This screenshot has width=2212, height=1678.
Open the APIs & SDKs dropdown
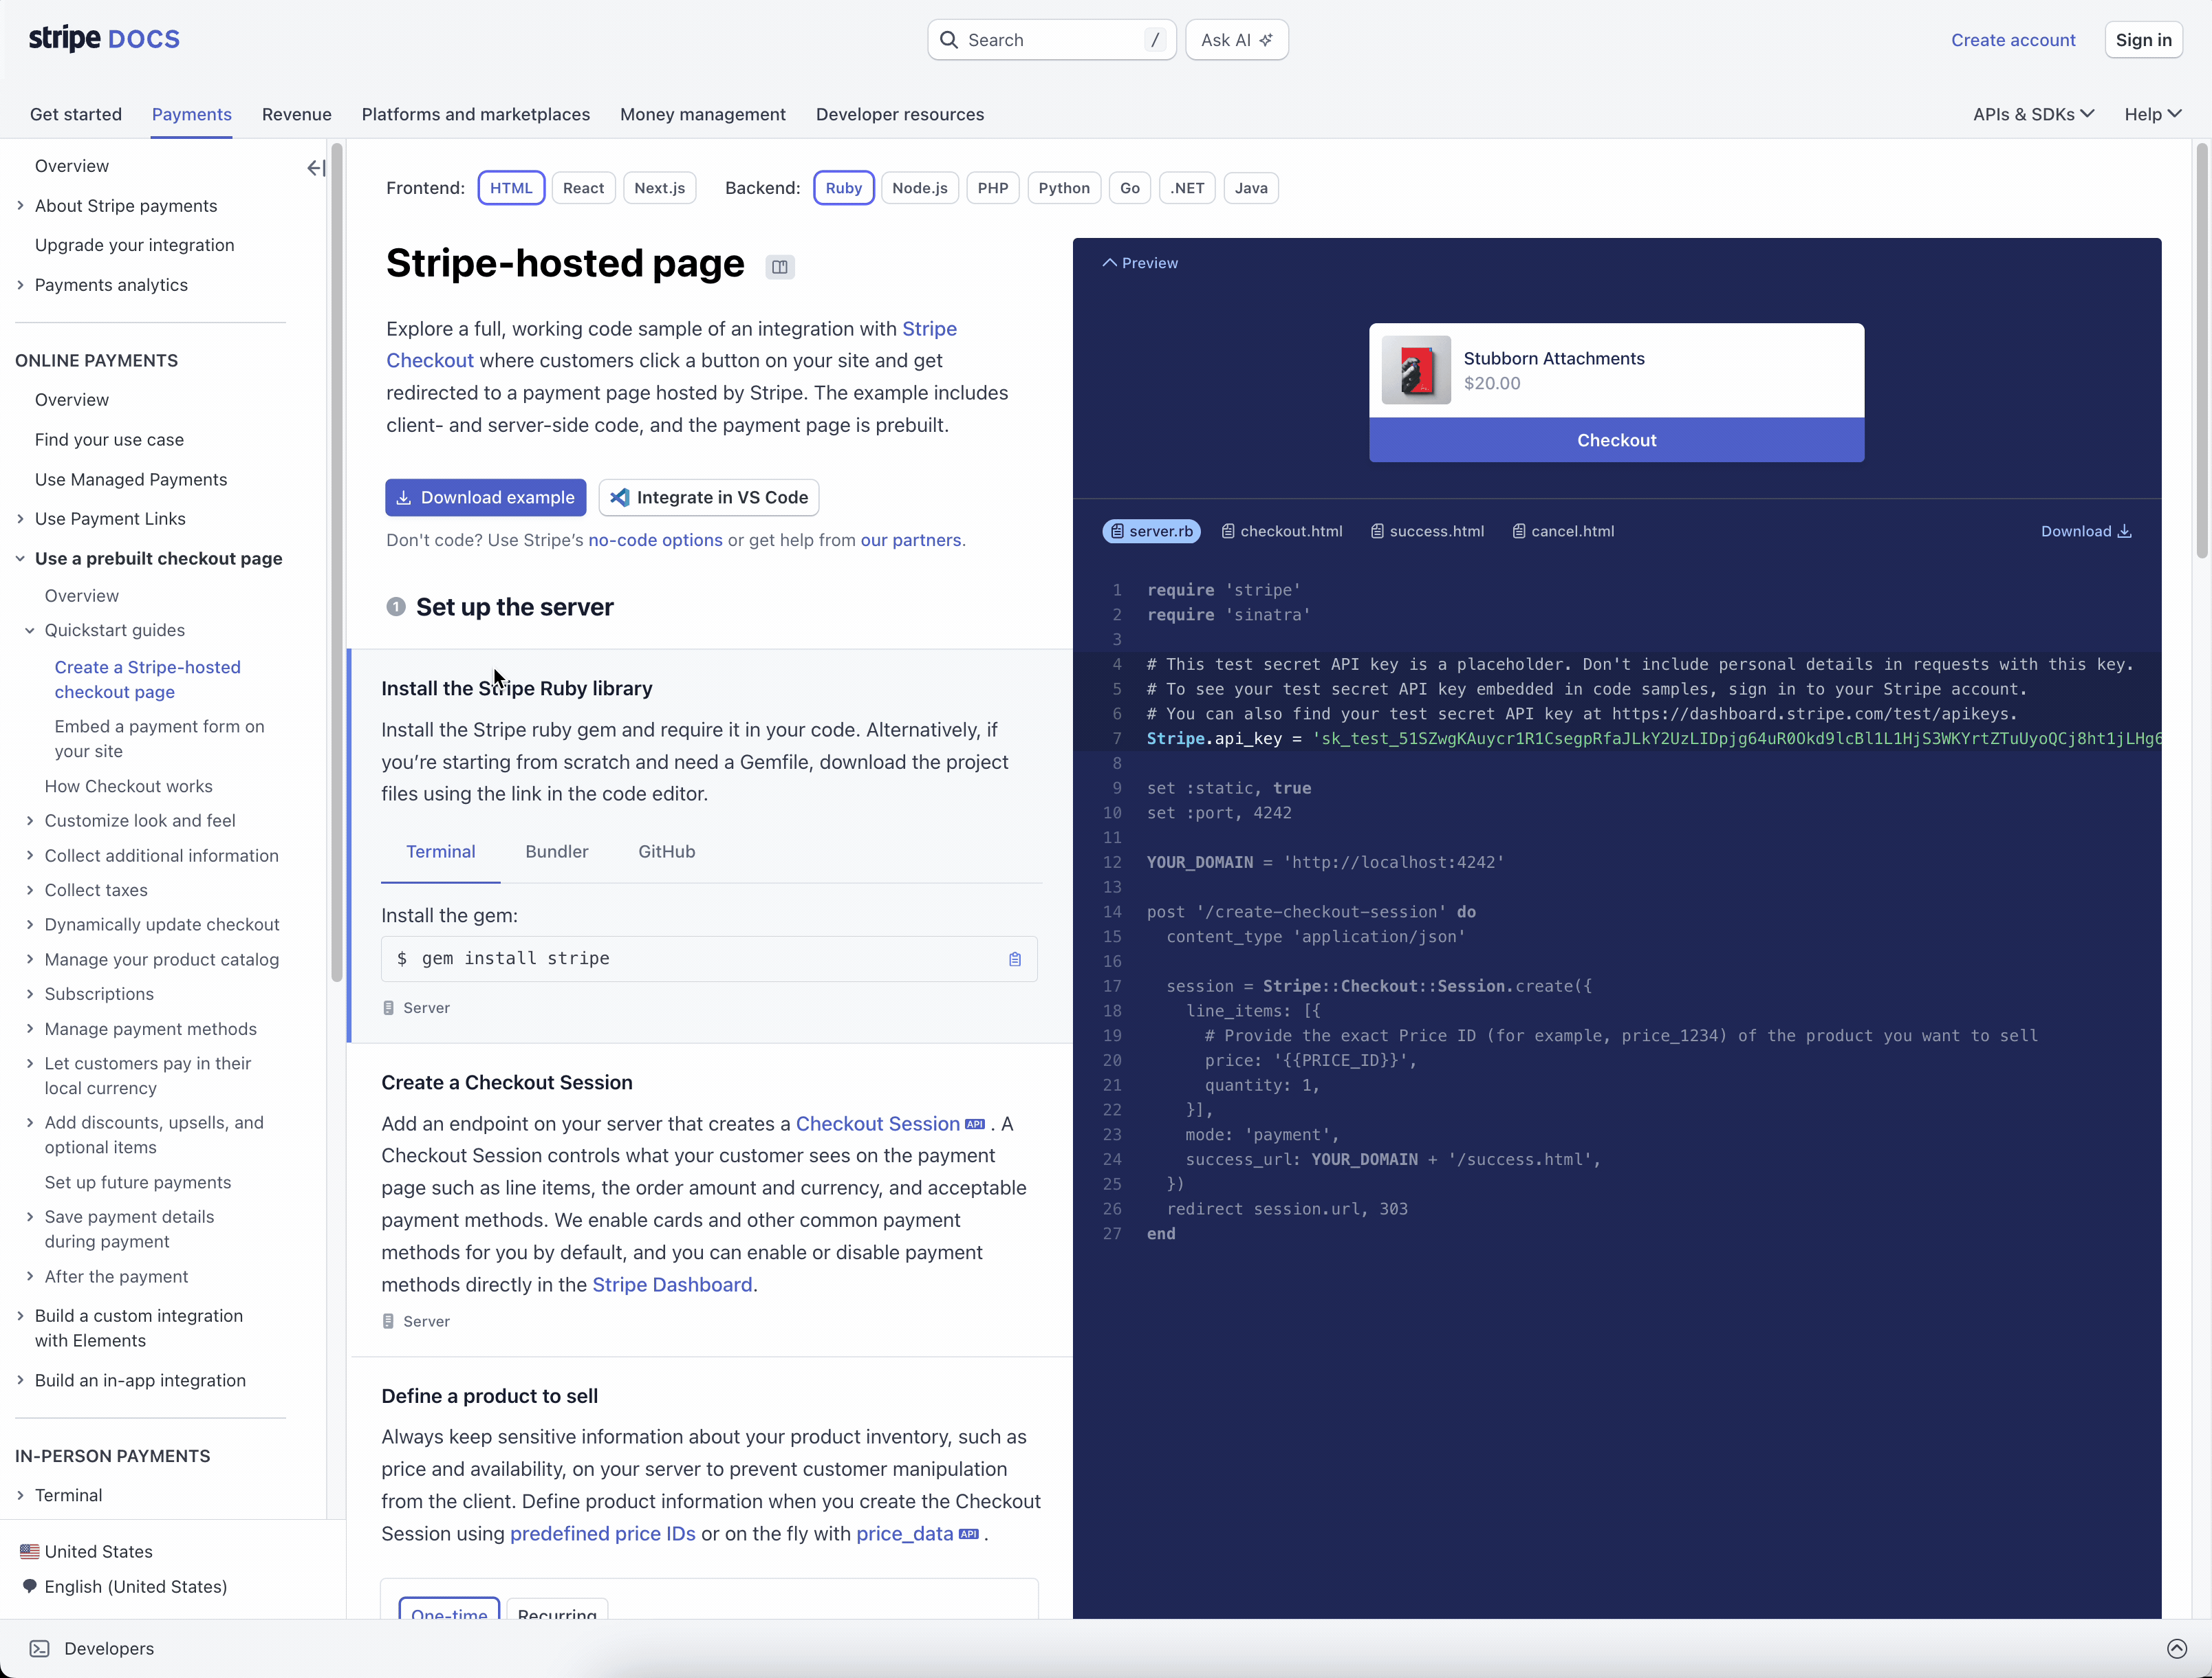tap(2033, 114)
